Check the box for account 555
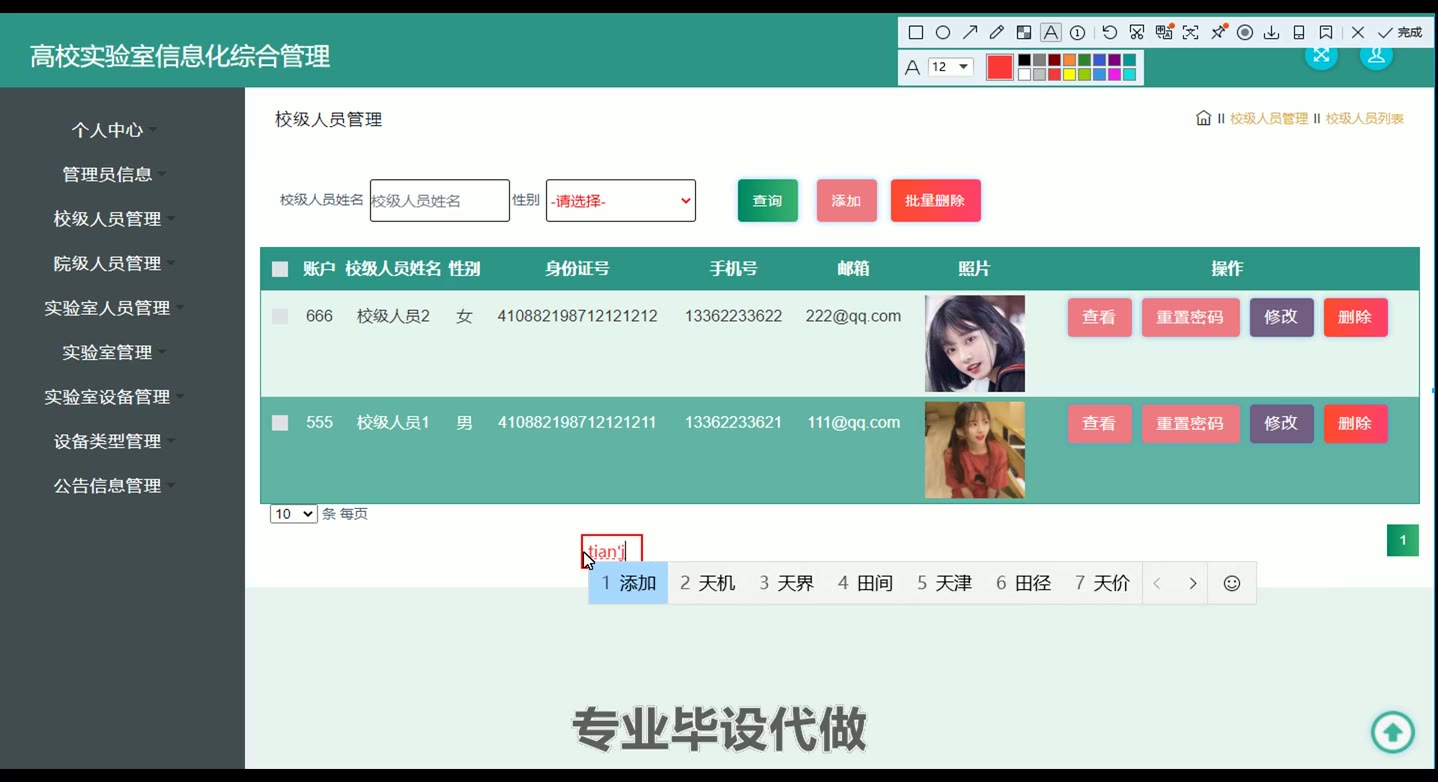This screenshot has height=782, width=1438. tap(280, 423)
